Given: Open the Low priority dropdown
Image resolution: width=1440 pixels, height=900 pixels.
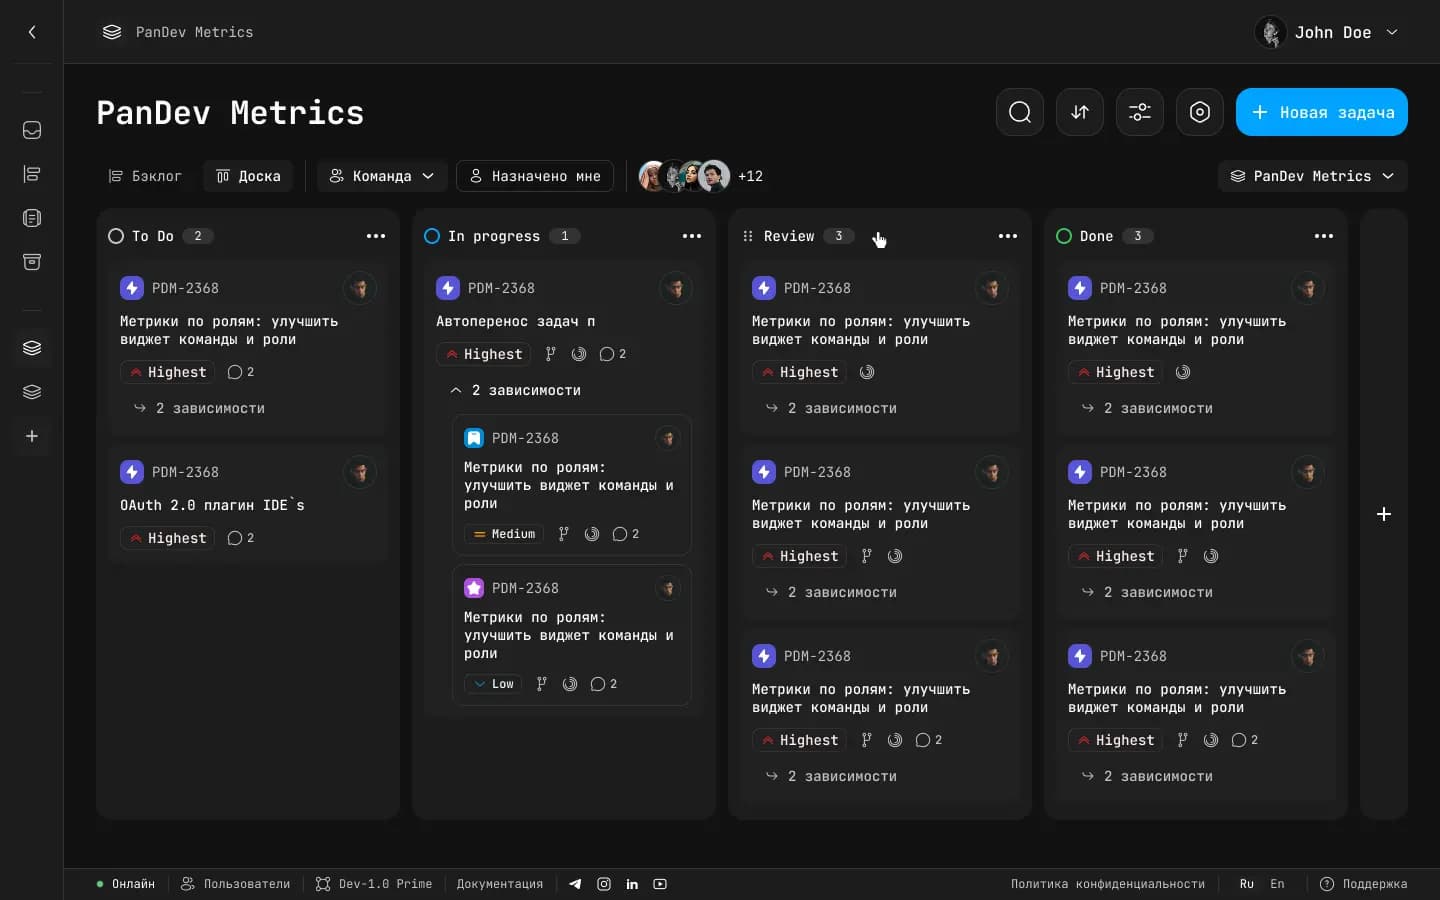Looking at the screenshot, I should tap(493, 684).
